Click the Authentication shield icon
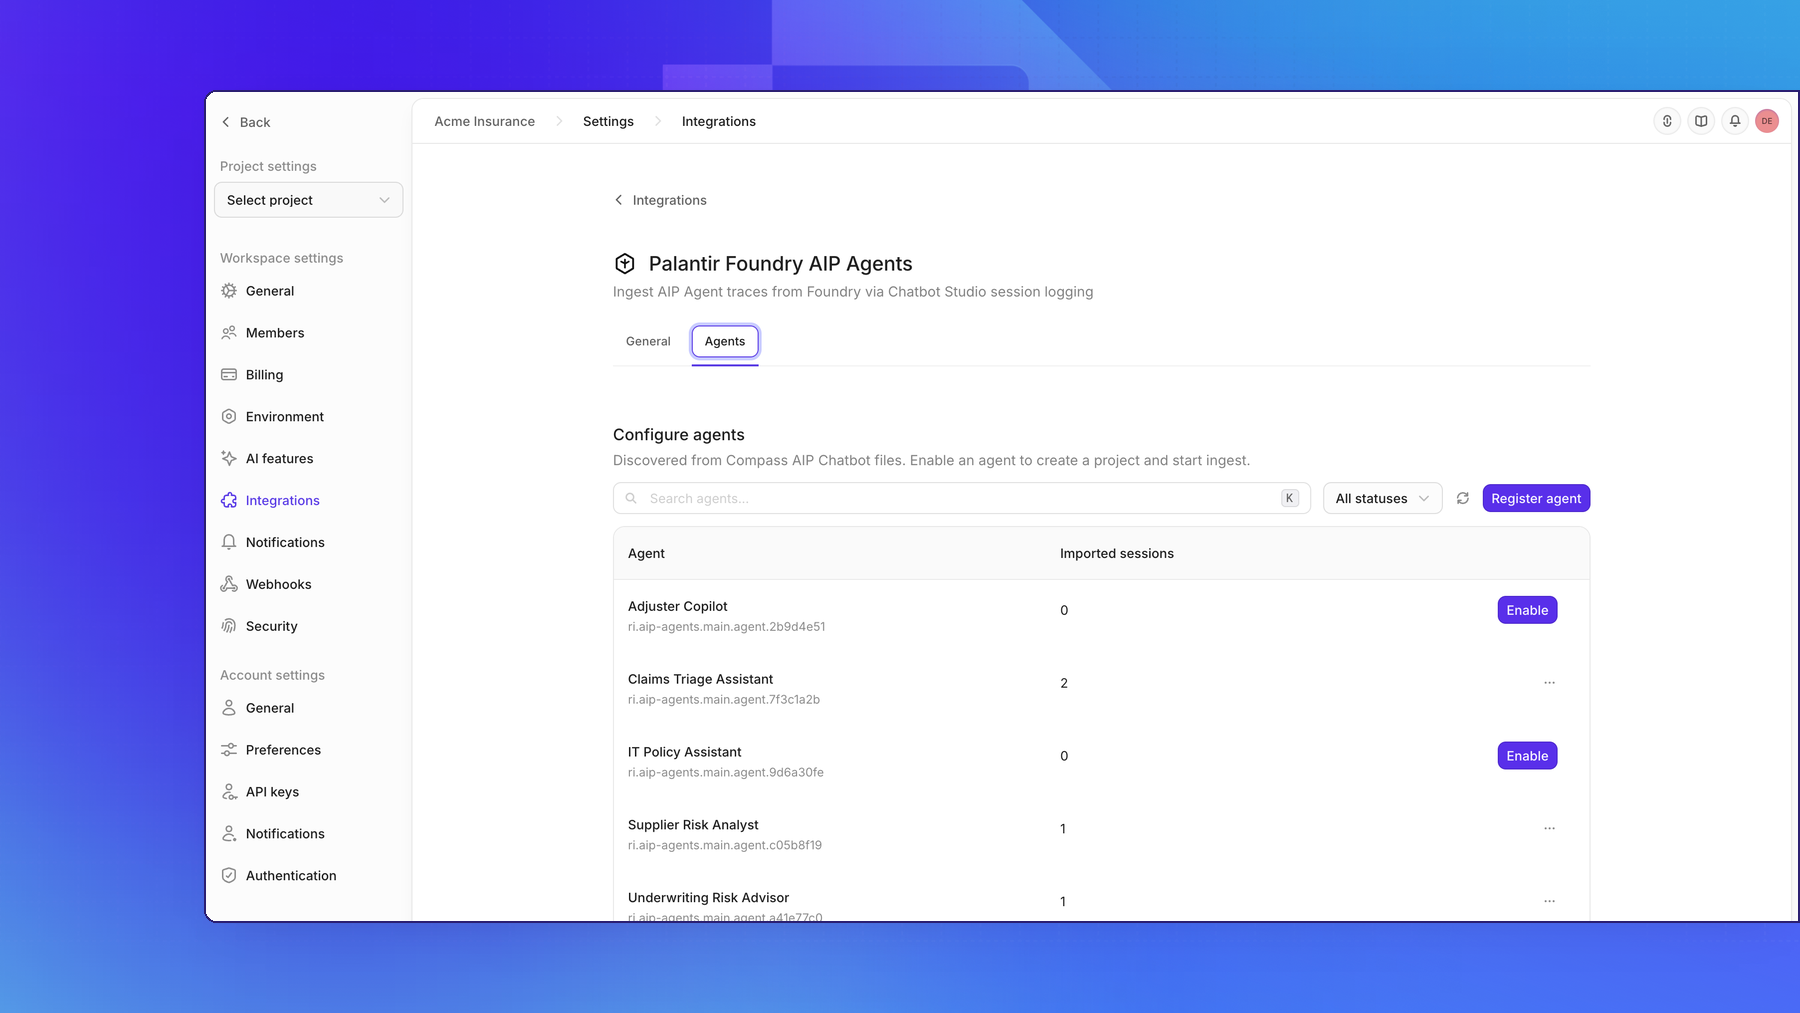 (x=229, y=876)
